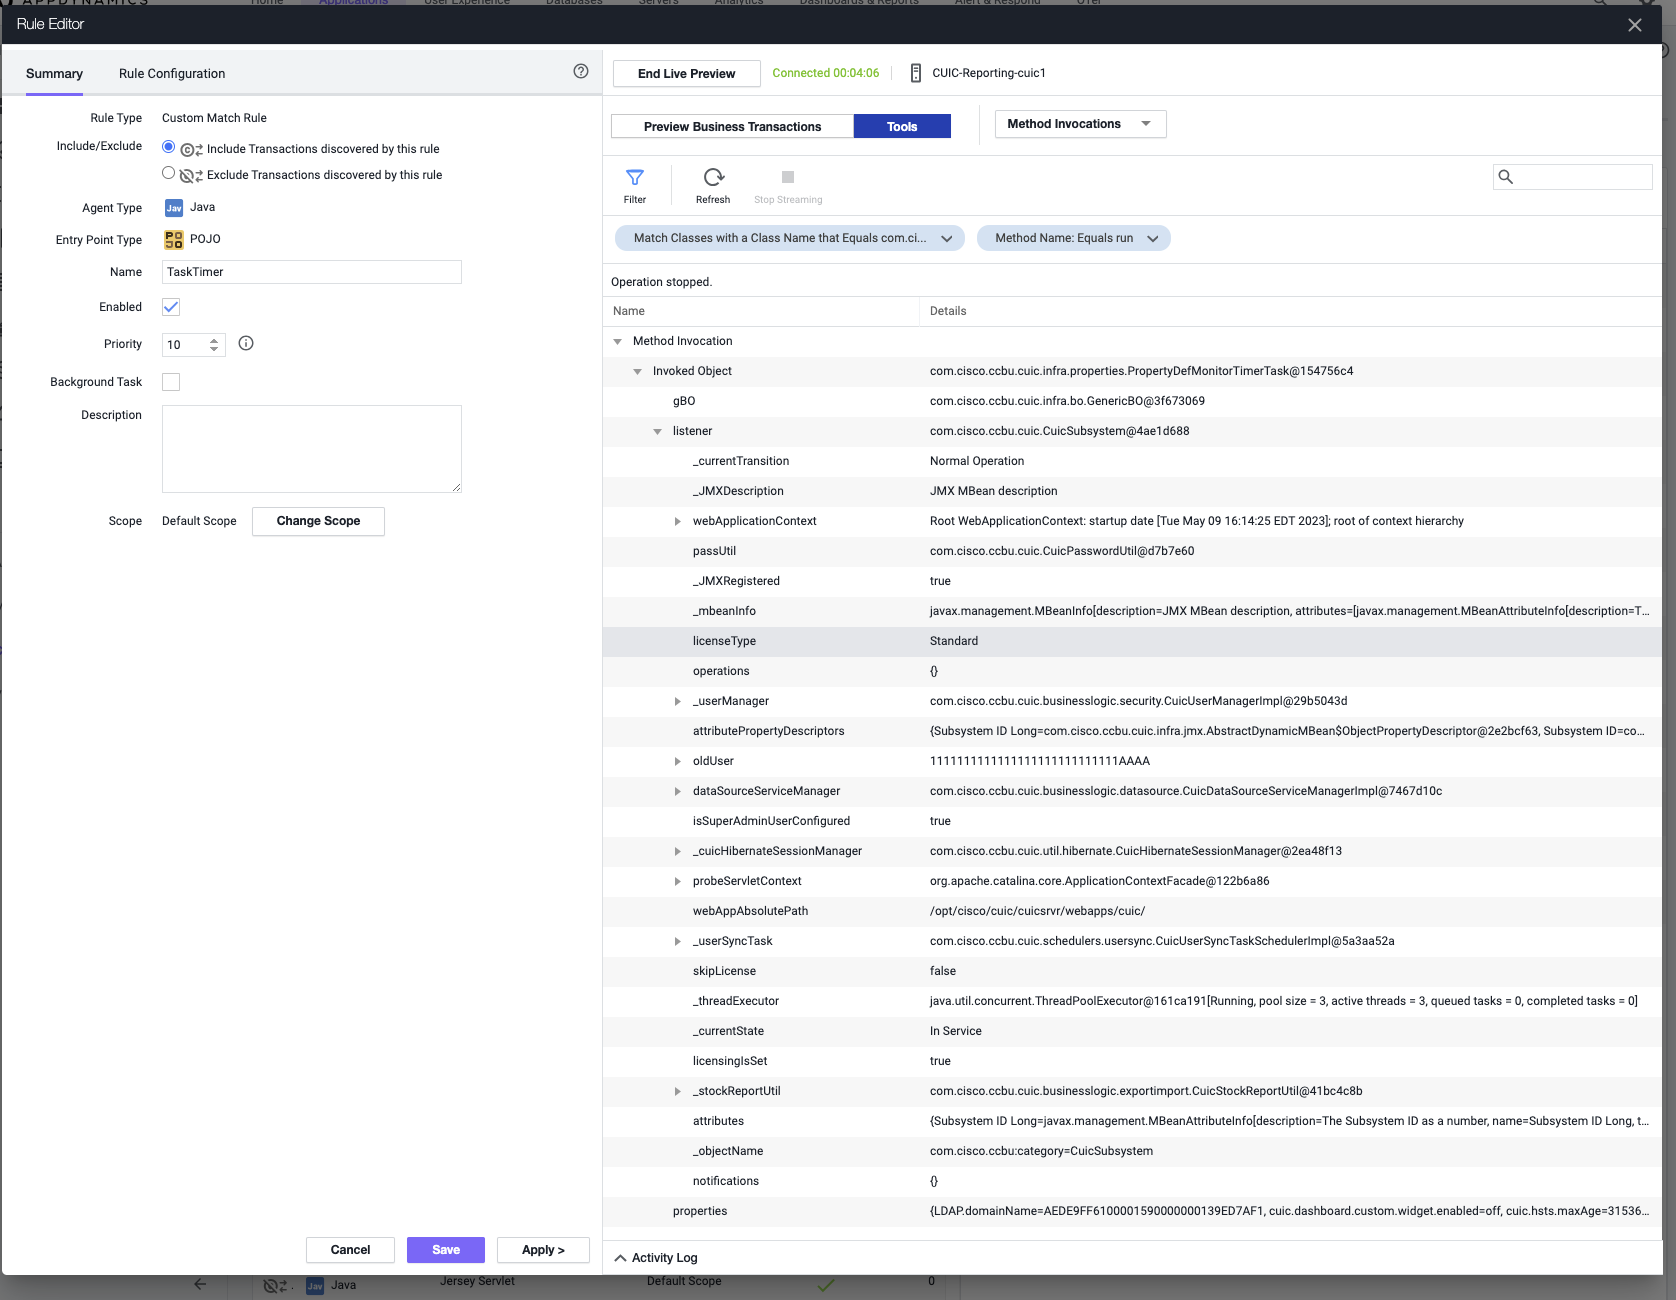The width and height of the screenshot is (1676, 1300).
Task: Expand the oldUser node
Action: point(677,761)
